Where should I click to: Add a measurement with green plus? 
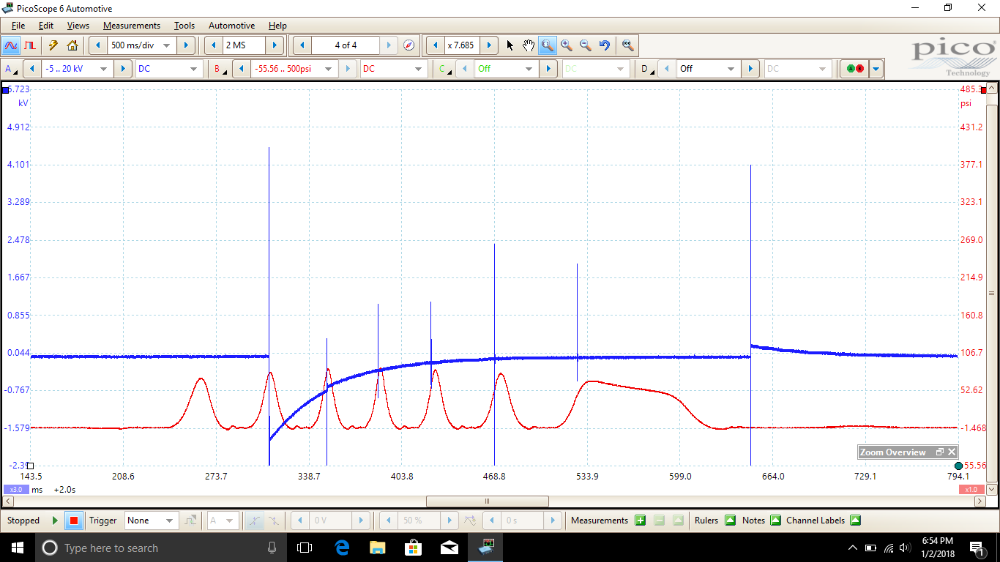(640, 521)
